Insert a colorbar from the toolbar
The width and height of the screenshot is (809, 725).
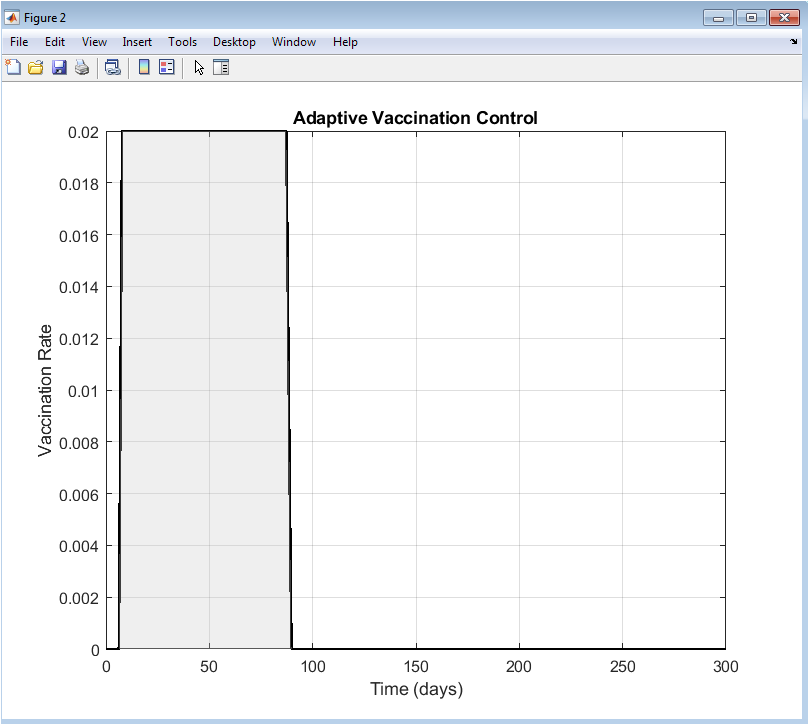click(144, 68)
